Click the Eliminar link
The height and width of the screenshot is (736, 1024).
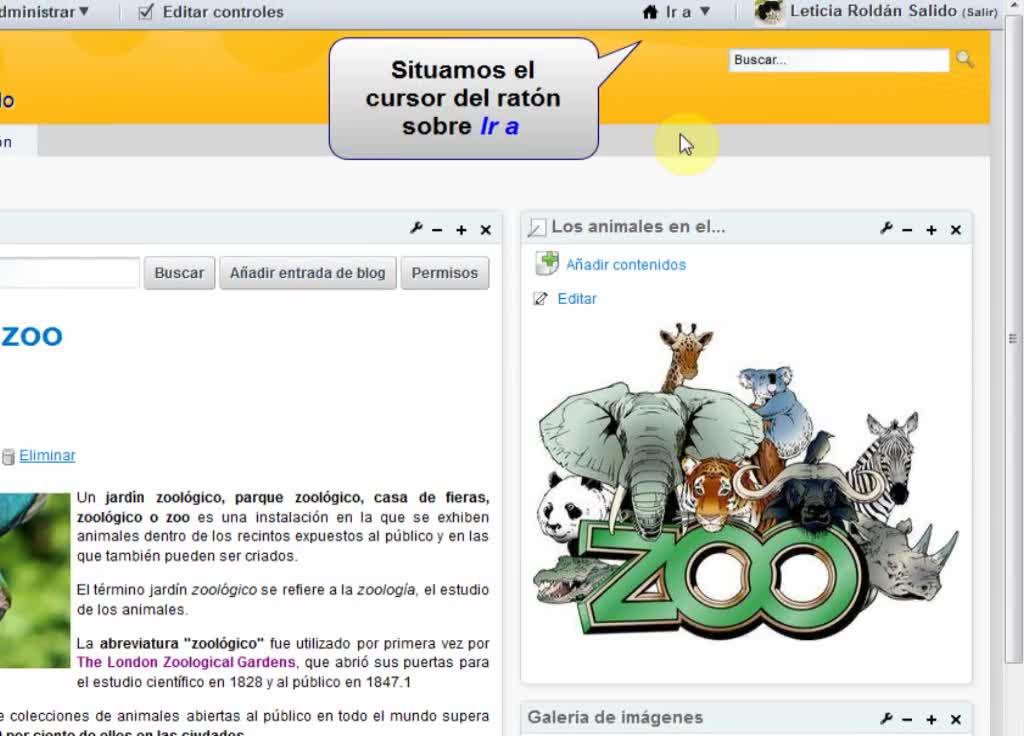coord(47,455)
